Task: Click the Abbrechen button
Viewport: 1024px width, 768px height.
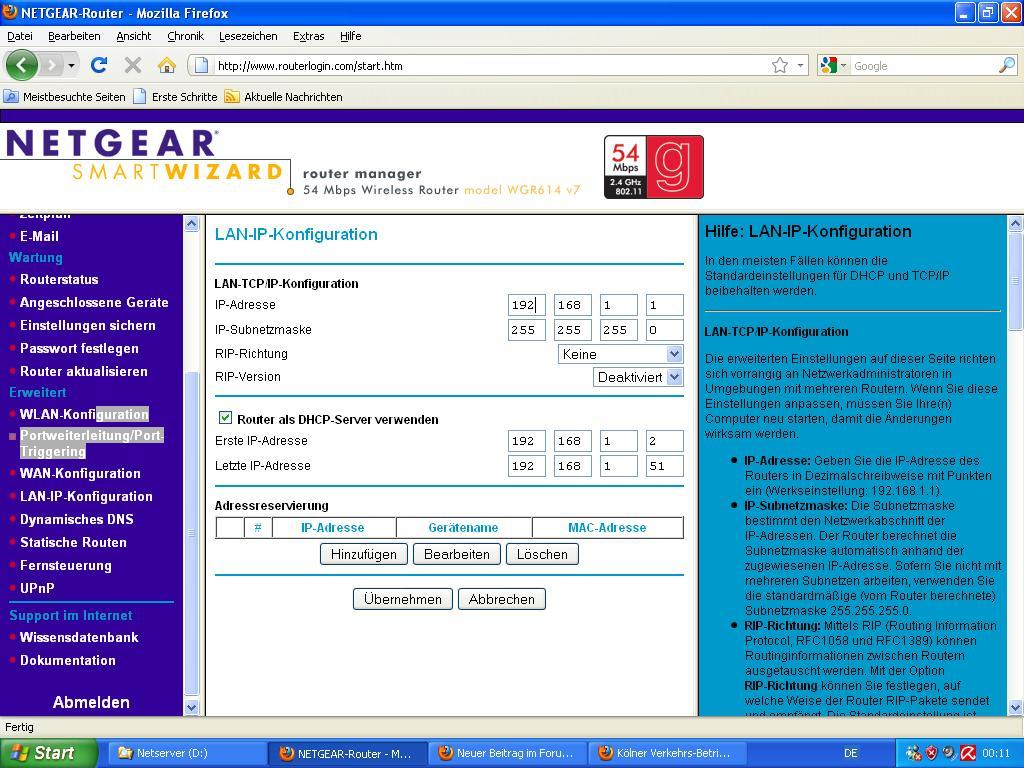Action: pyautogui.click(x=502, y=599)
